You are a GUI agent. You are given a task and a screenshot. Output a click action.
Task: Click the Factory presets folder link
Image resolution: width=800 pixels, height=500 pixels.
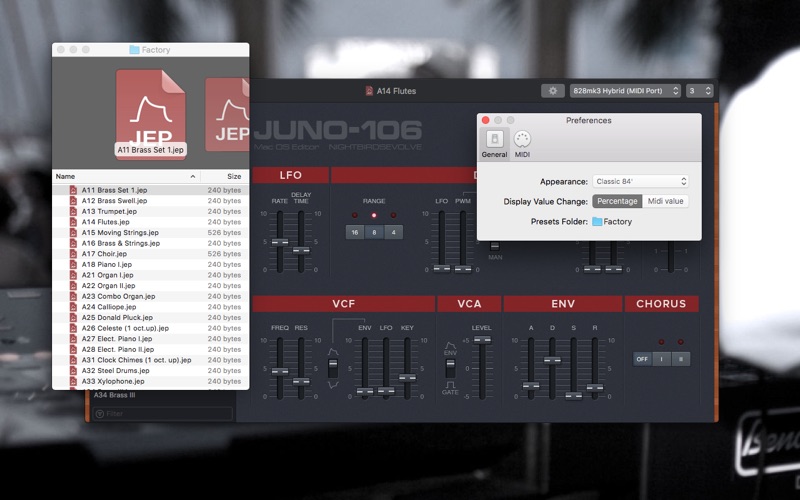pyautogui.click(x=612, y=221)
